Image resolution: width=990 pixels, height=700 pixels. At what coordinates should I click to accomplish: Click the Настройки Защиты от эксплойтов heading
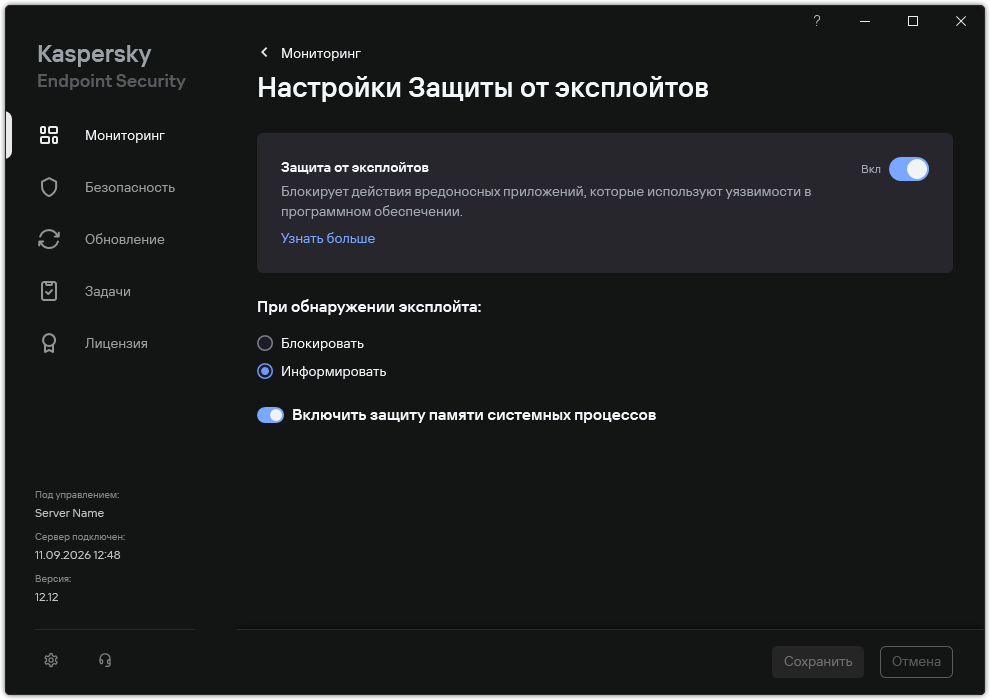pos(483,88)
